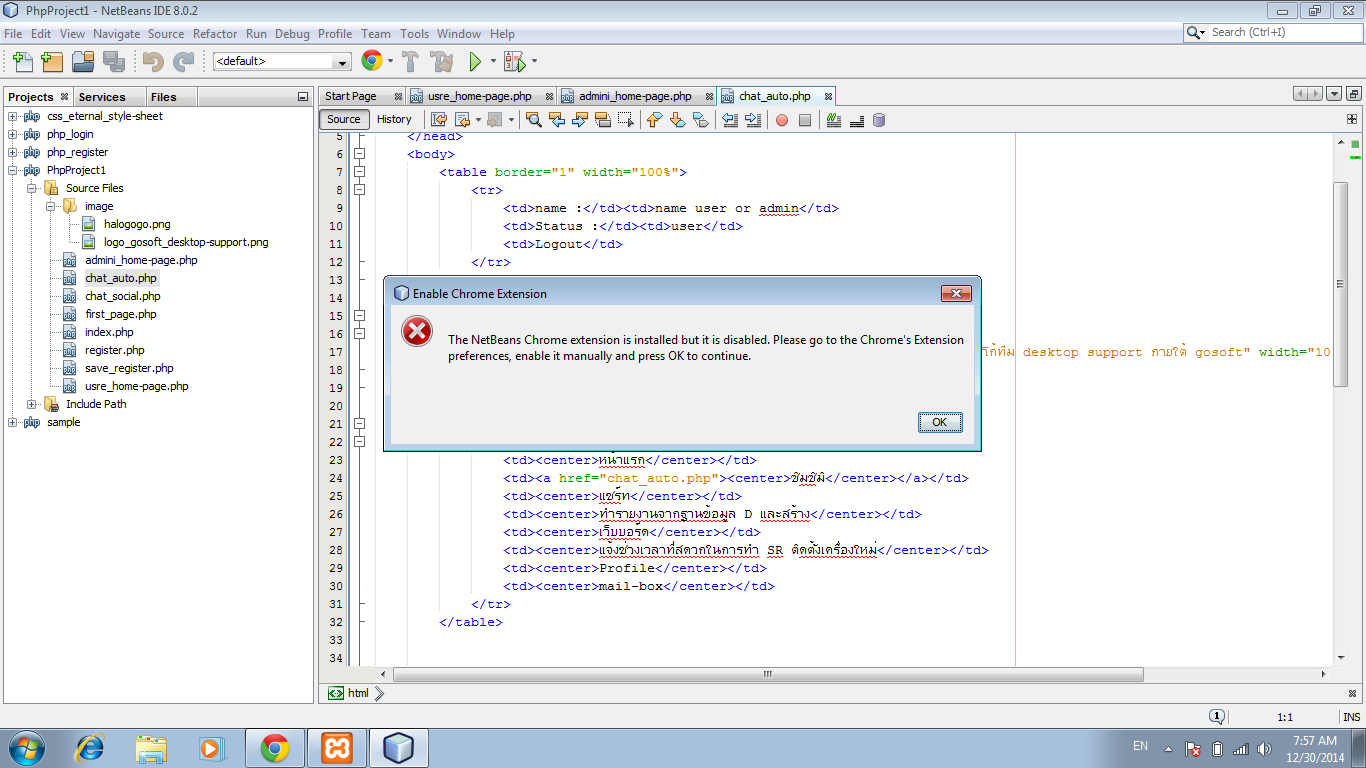The width and height of the screenshot is (1366, 768).
Task: Expand the php_login project node
Action: point(13,134)
